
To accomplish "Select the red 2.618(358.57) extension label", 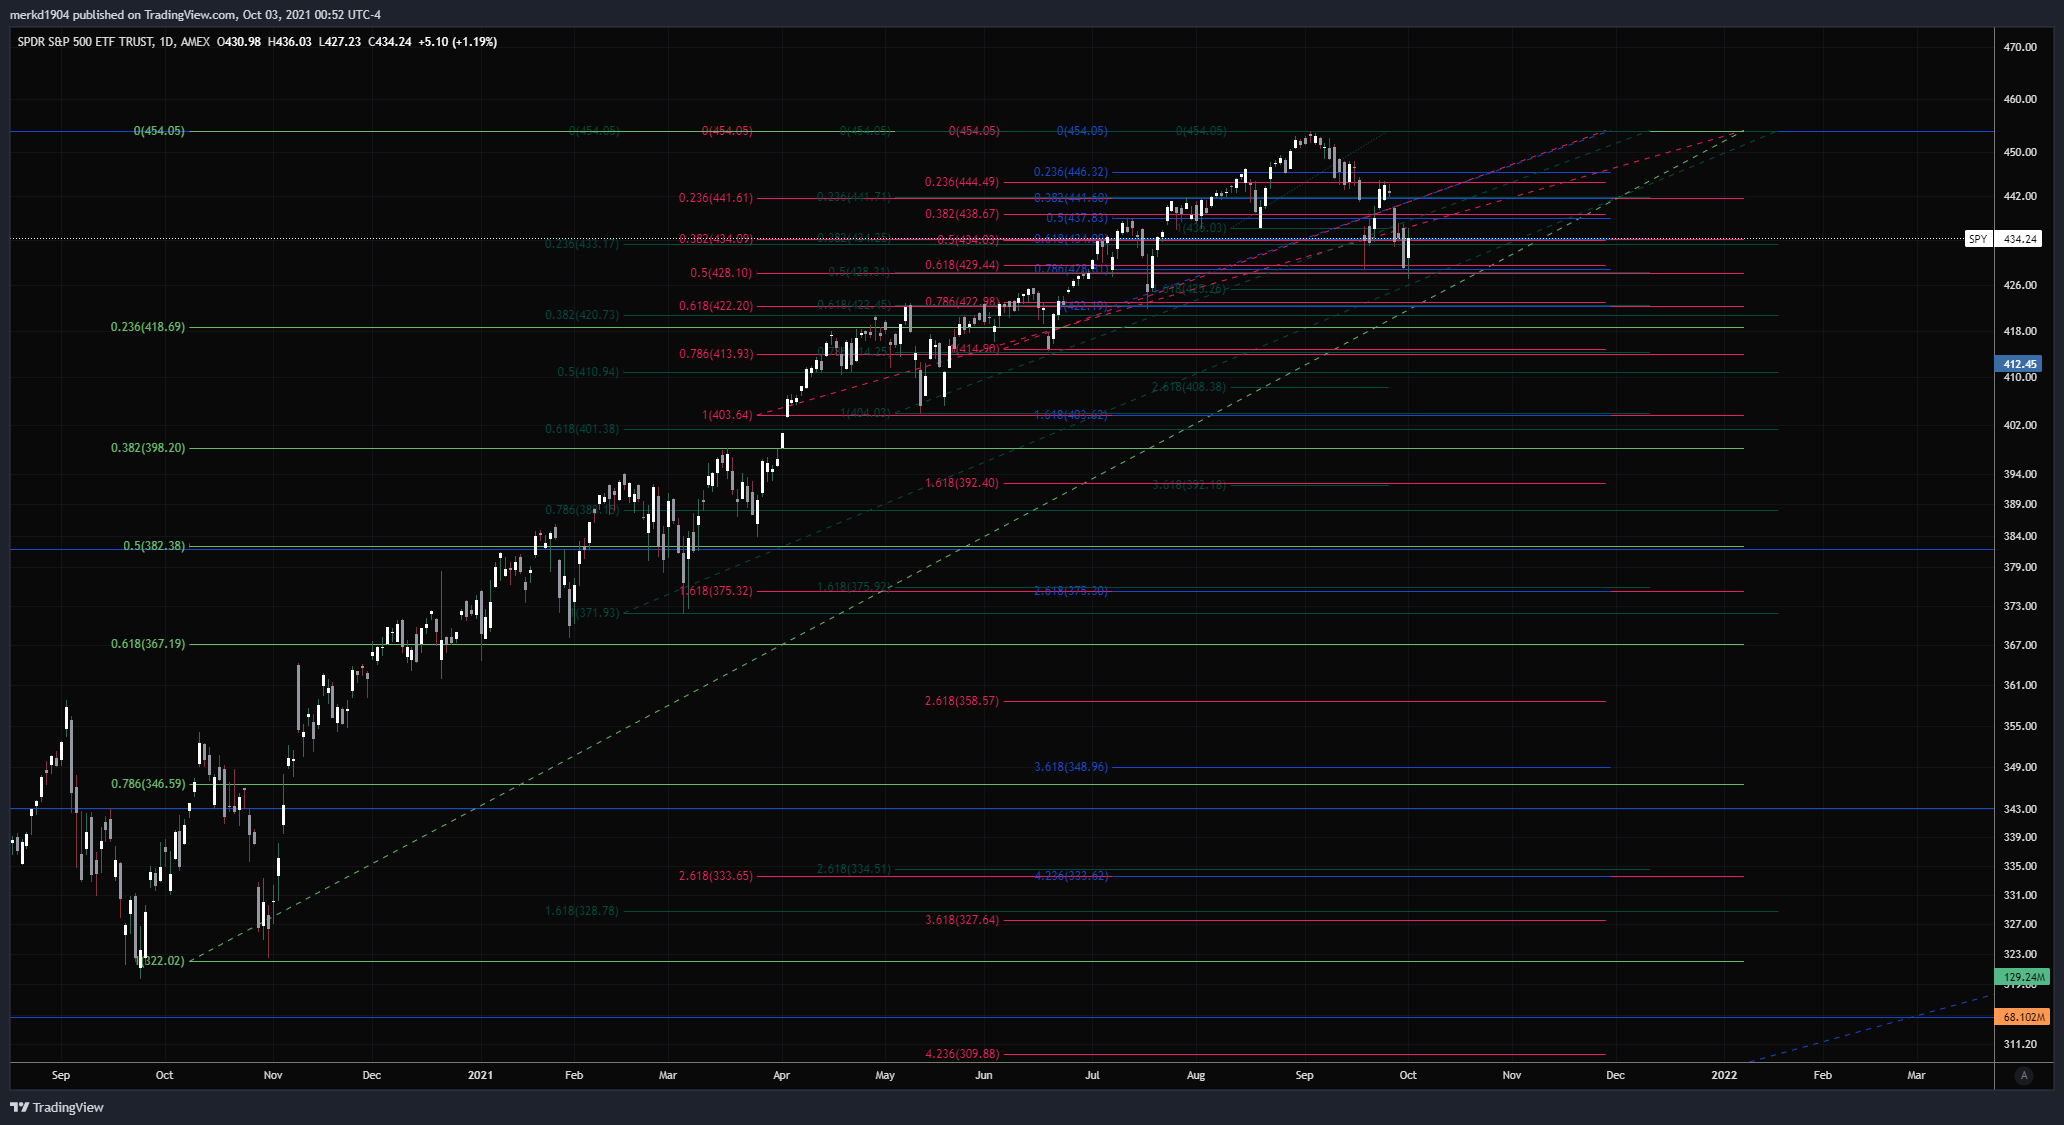I will [x=962, y=701].
